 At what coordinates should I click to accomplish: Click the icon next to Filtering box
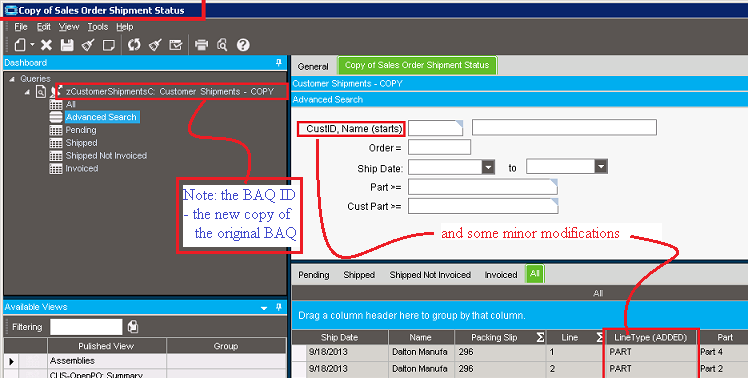pyautogui.click(x=133, y=327)
